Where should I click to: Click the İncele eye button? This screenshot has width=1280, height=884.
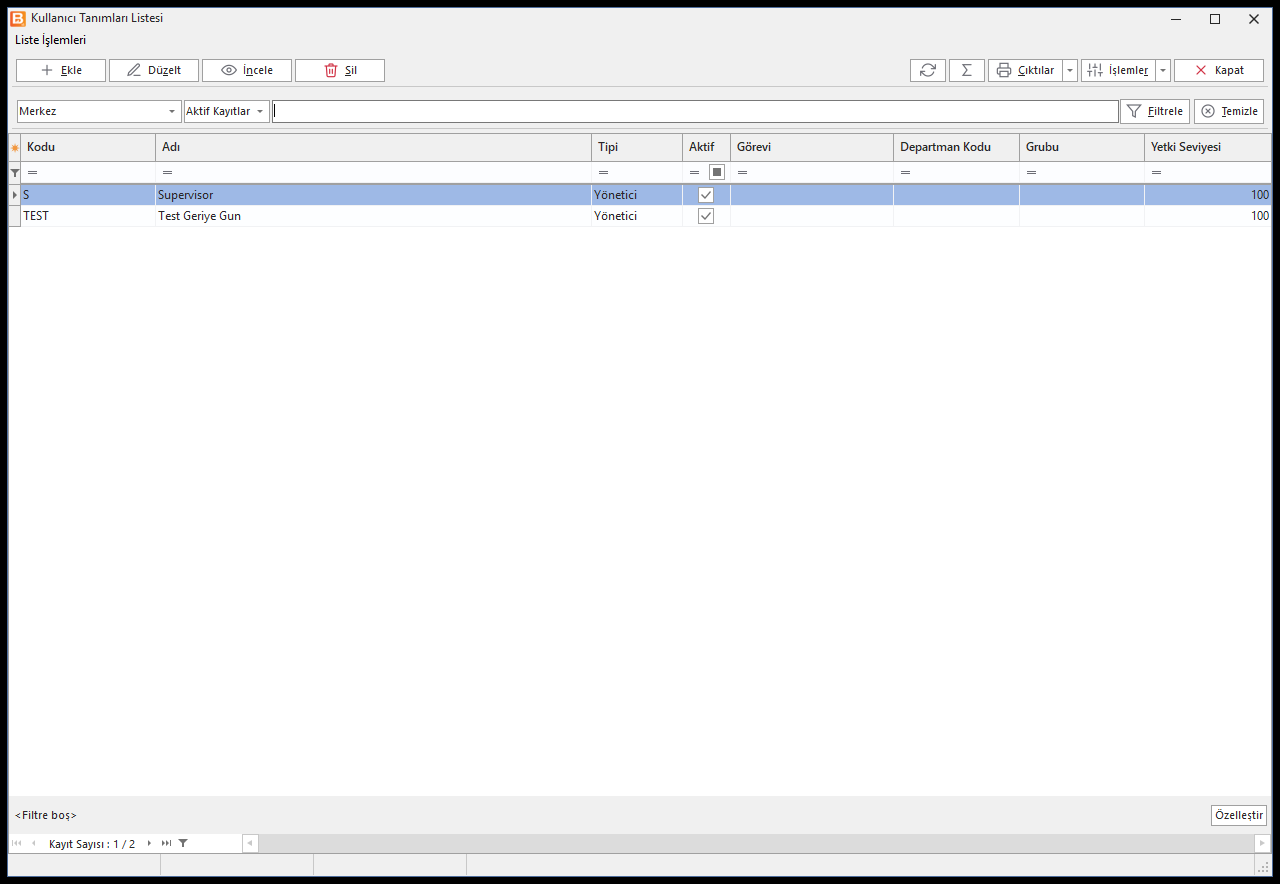point(247,70)
